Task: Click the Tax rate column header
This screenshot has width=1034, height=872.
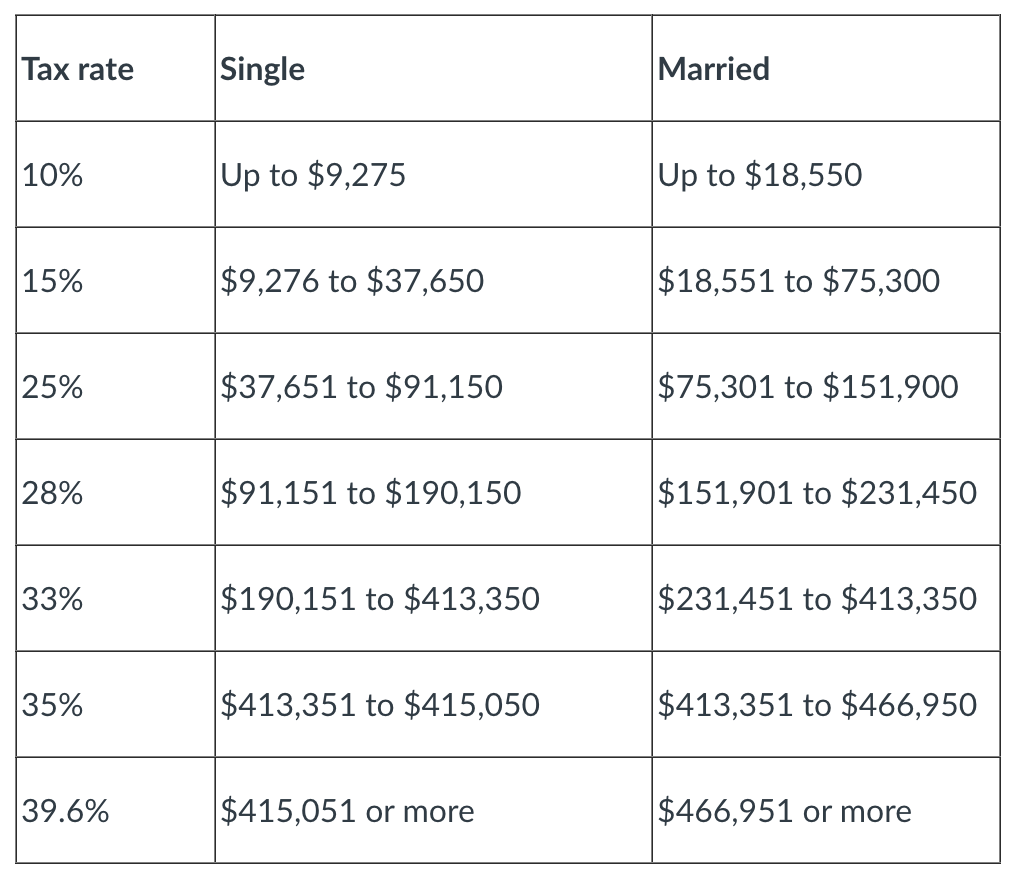Action: 78,69
